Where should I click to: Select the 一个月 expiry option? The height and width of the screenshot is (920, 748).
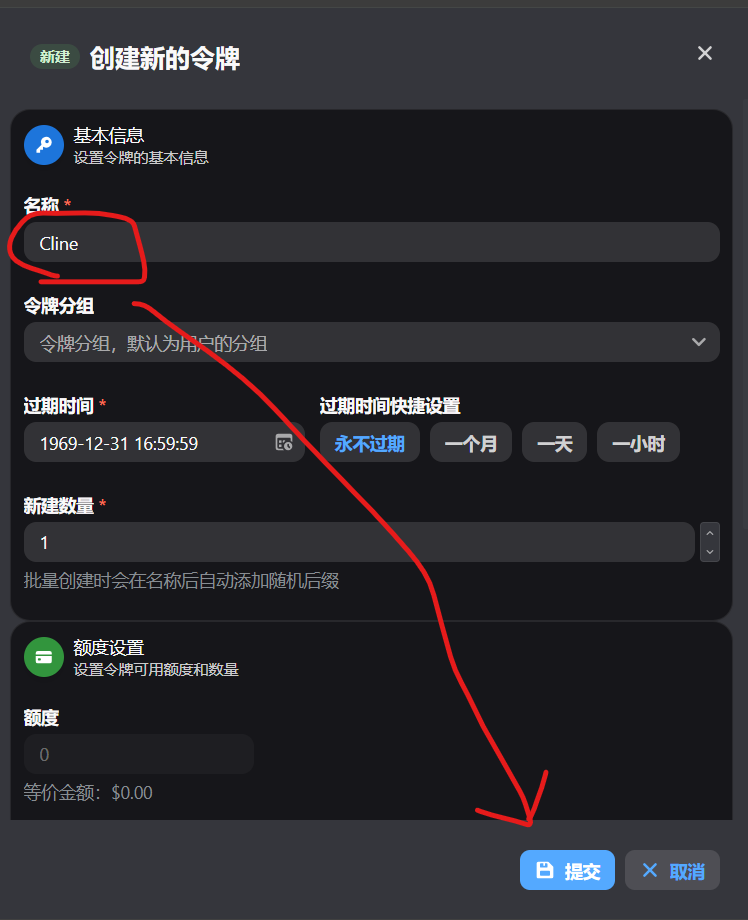point(471,442)
